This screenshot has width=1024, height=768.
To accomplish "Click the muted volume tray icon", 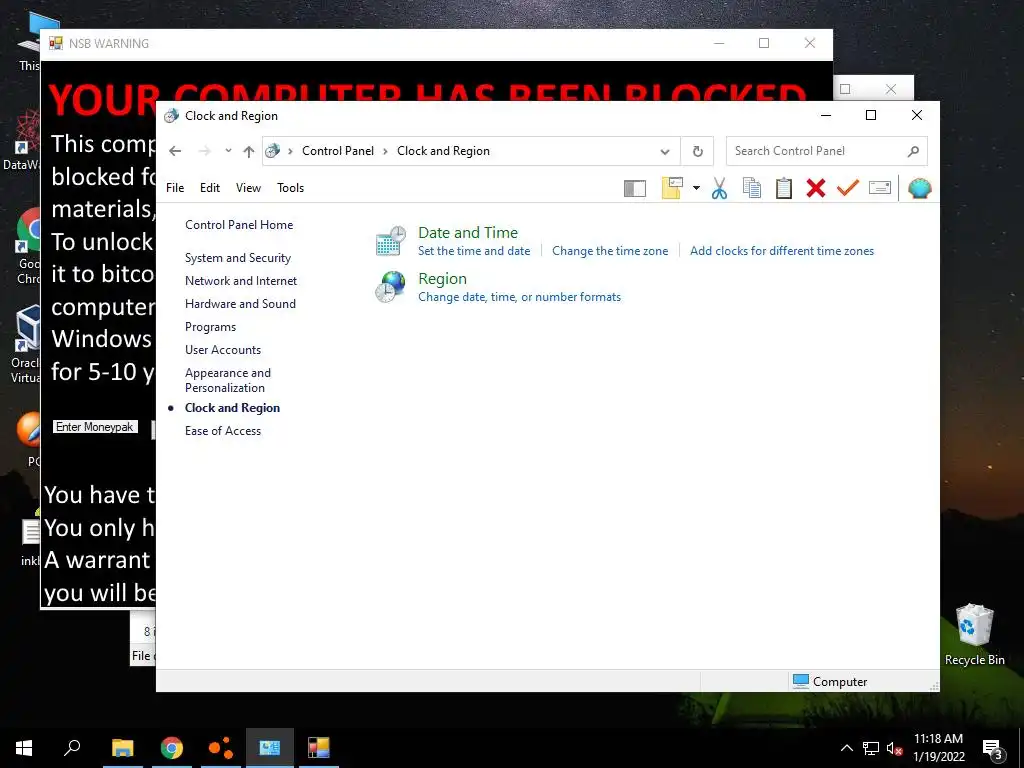I will click(x=895, y=748).
